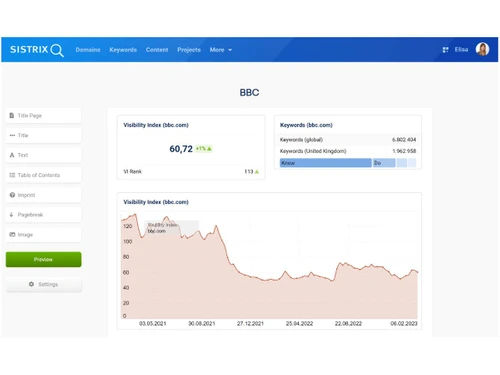Click the VI Rank row label
Image resolution: width=500 pixels, height=375 pixels.
tap(133, 171)
